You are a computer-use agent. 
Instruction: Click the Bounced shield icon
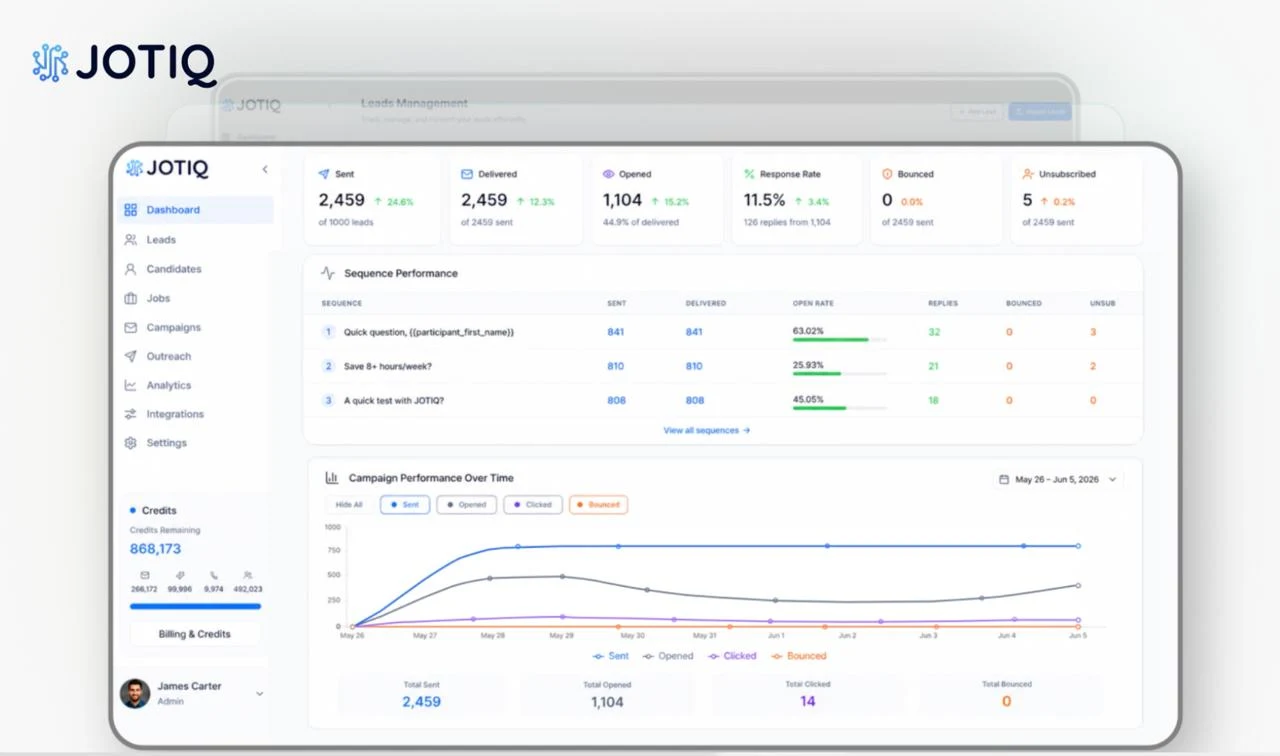pyautogui.click(x=886, y=174)
